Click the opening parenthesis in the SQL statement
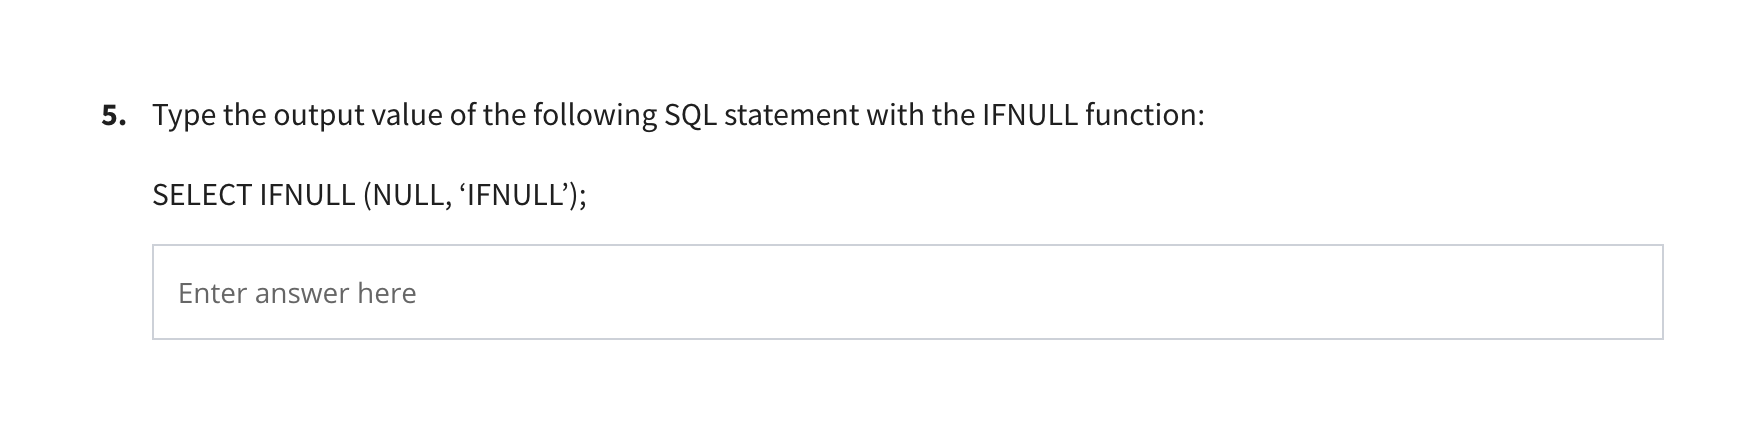The height and width of the screenshot is (428, 1753). [367, 195]
